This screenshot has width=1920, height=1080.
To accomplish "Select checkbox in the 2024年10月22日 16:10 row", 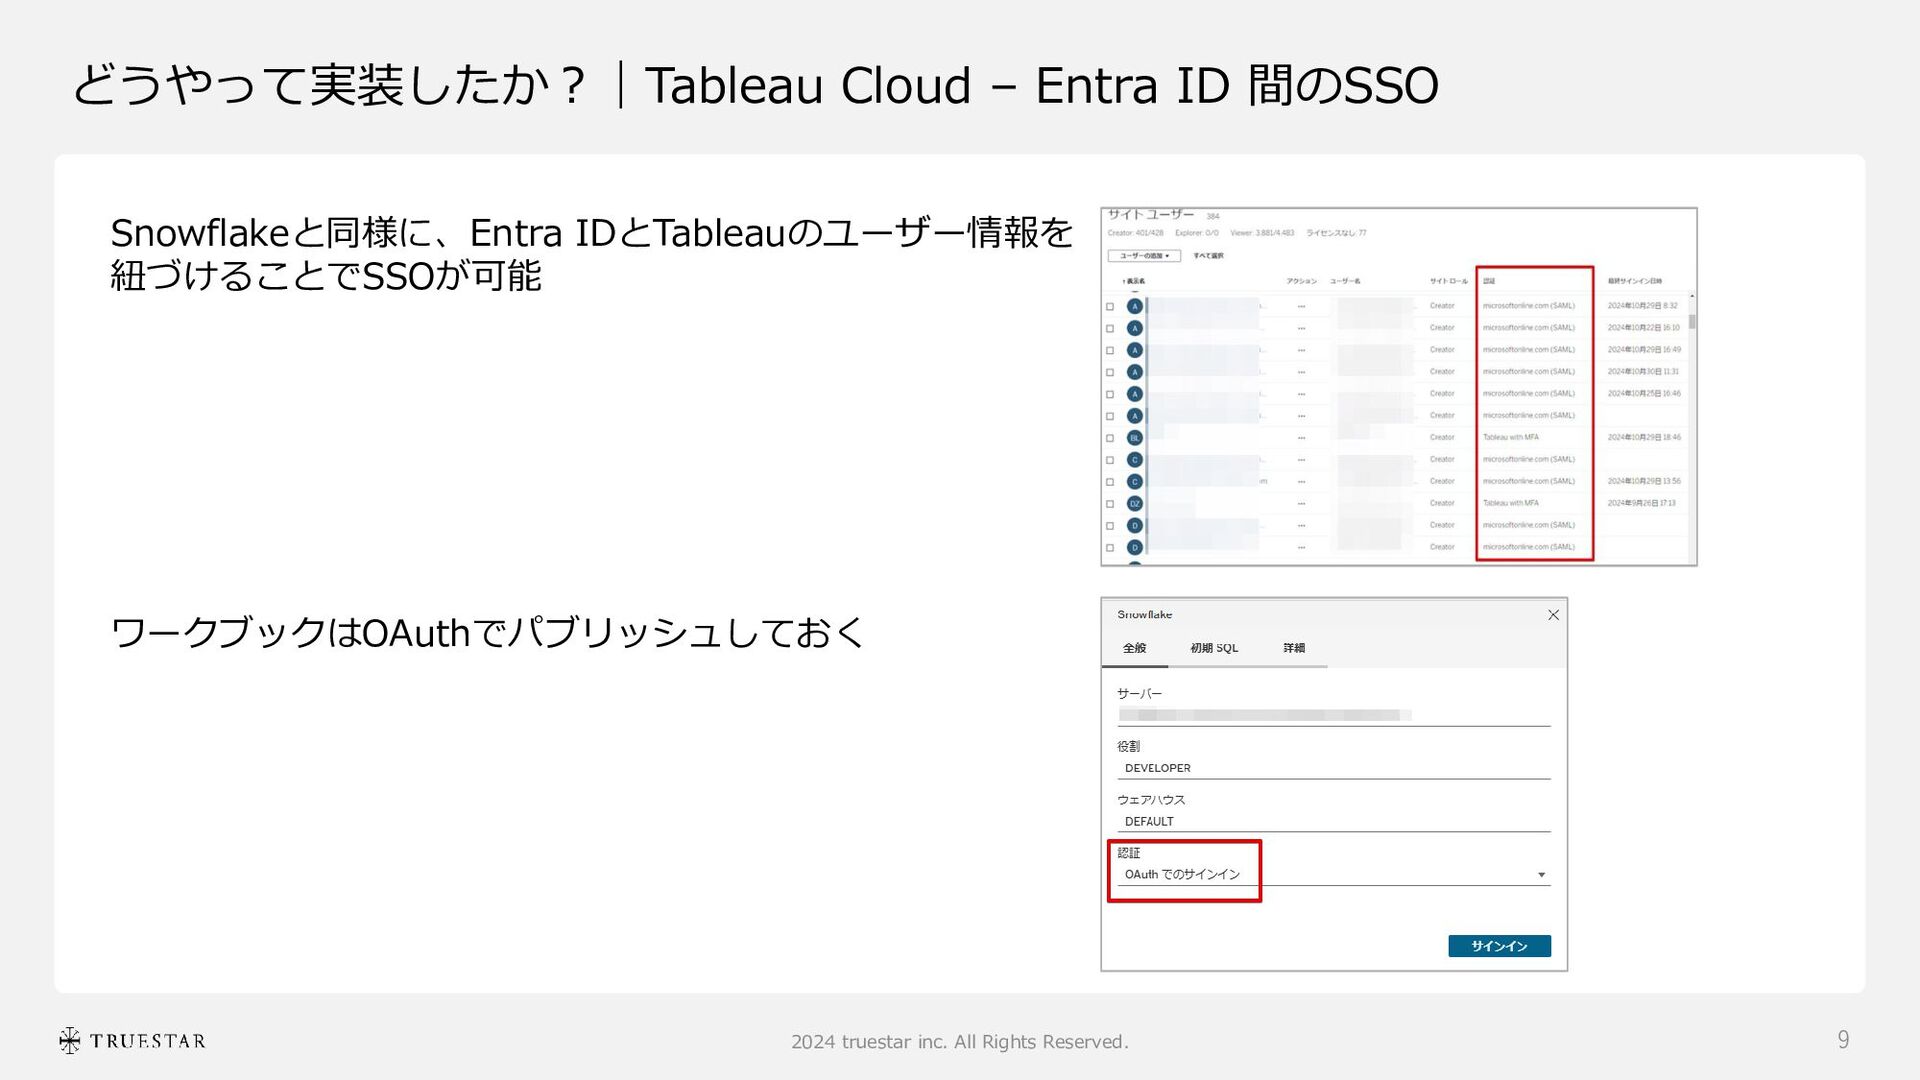I will point(1110,329).
